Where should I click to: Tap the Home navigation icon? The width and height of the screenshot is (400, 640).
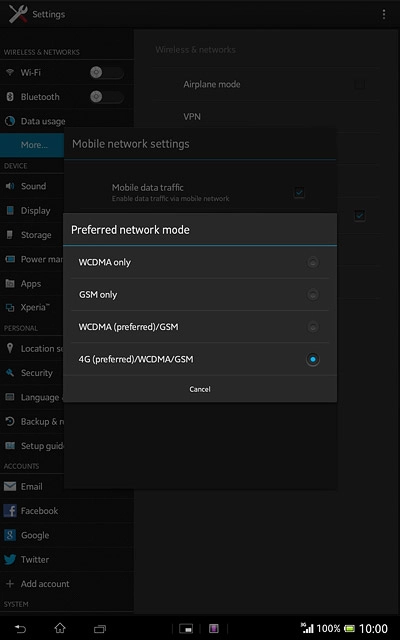tap(60, 628)
